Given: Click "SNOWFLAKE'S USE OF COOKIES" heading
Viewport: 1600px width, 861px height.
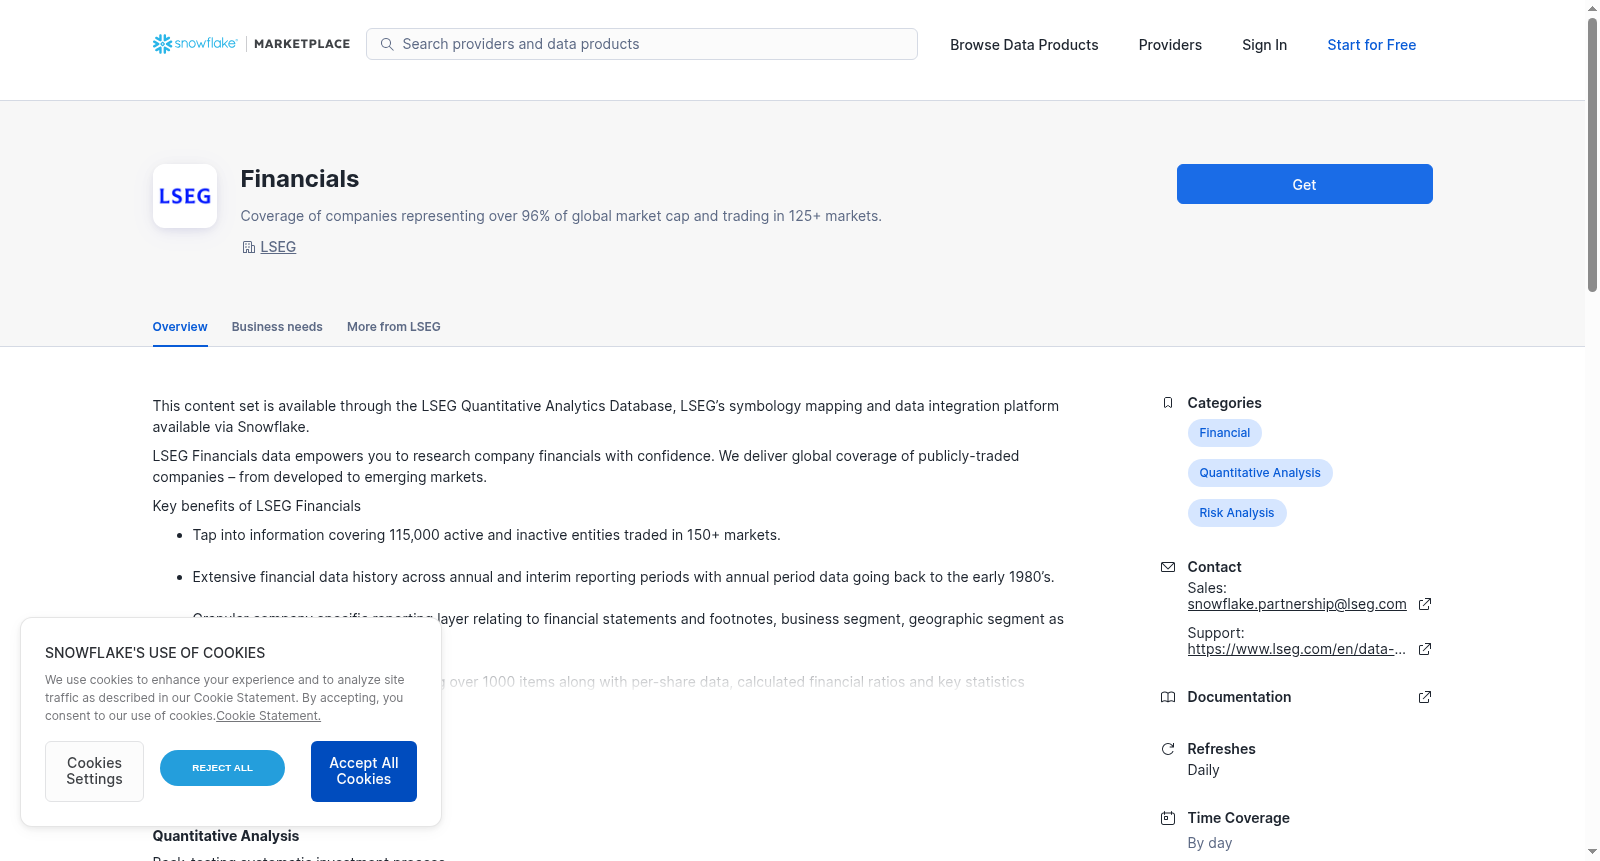Looking at the screenshot, I should 155,653.
